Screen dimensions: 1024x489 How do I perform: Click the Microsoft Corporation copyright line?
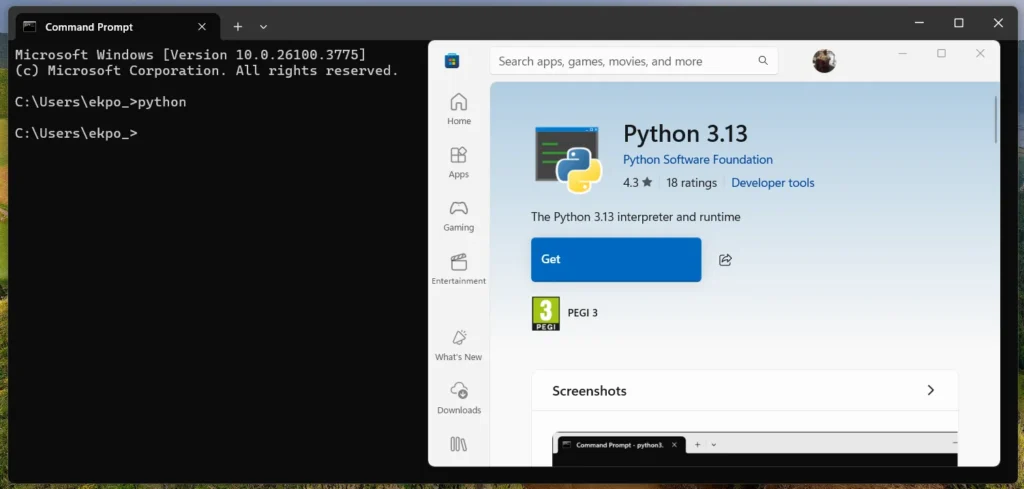pos(206,71)
